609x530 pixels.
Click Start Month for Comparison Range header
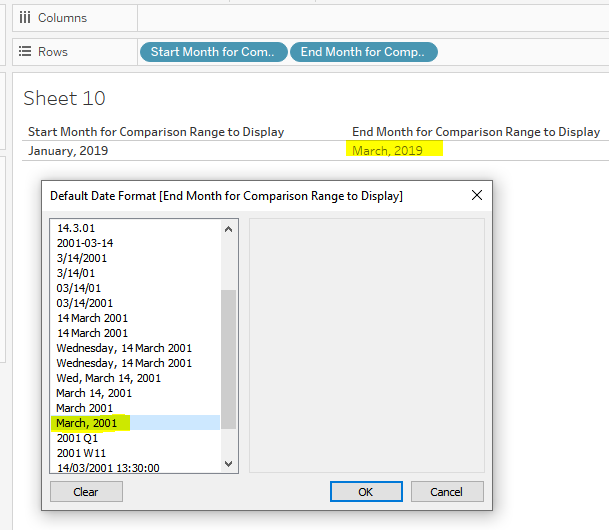point(156,132)
